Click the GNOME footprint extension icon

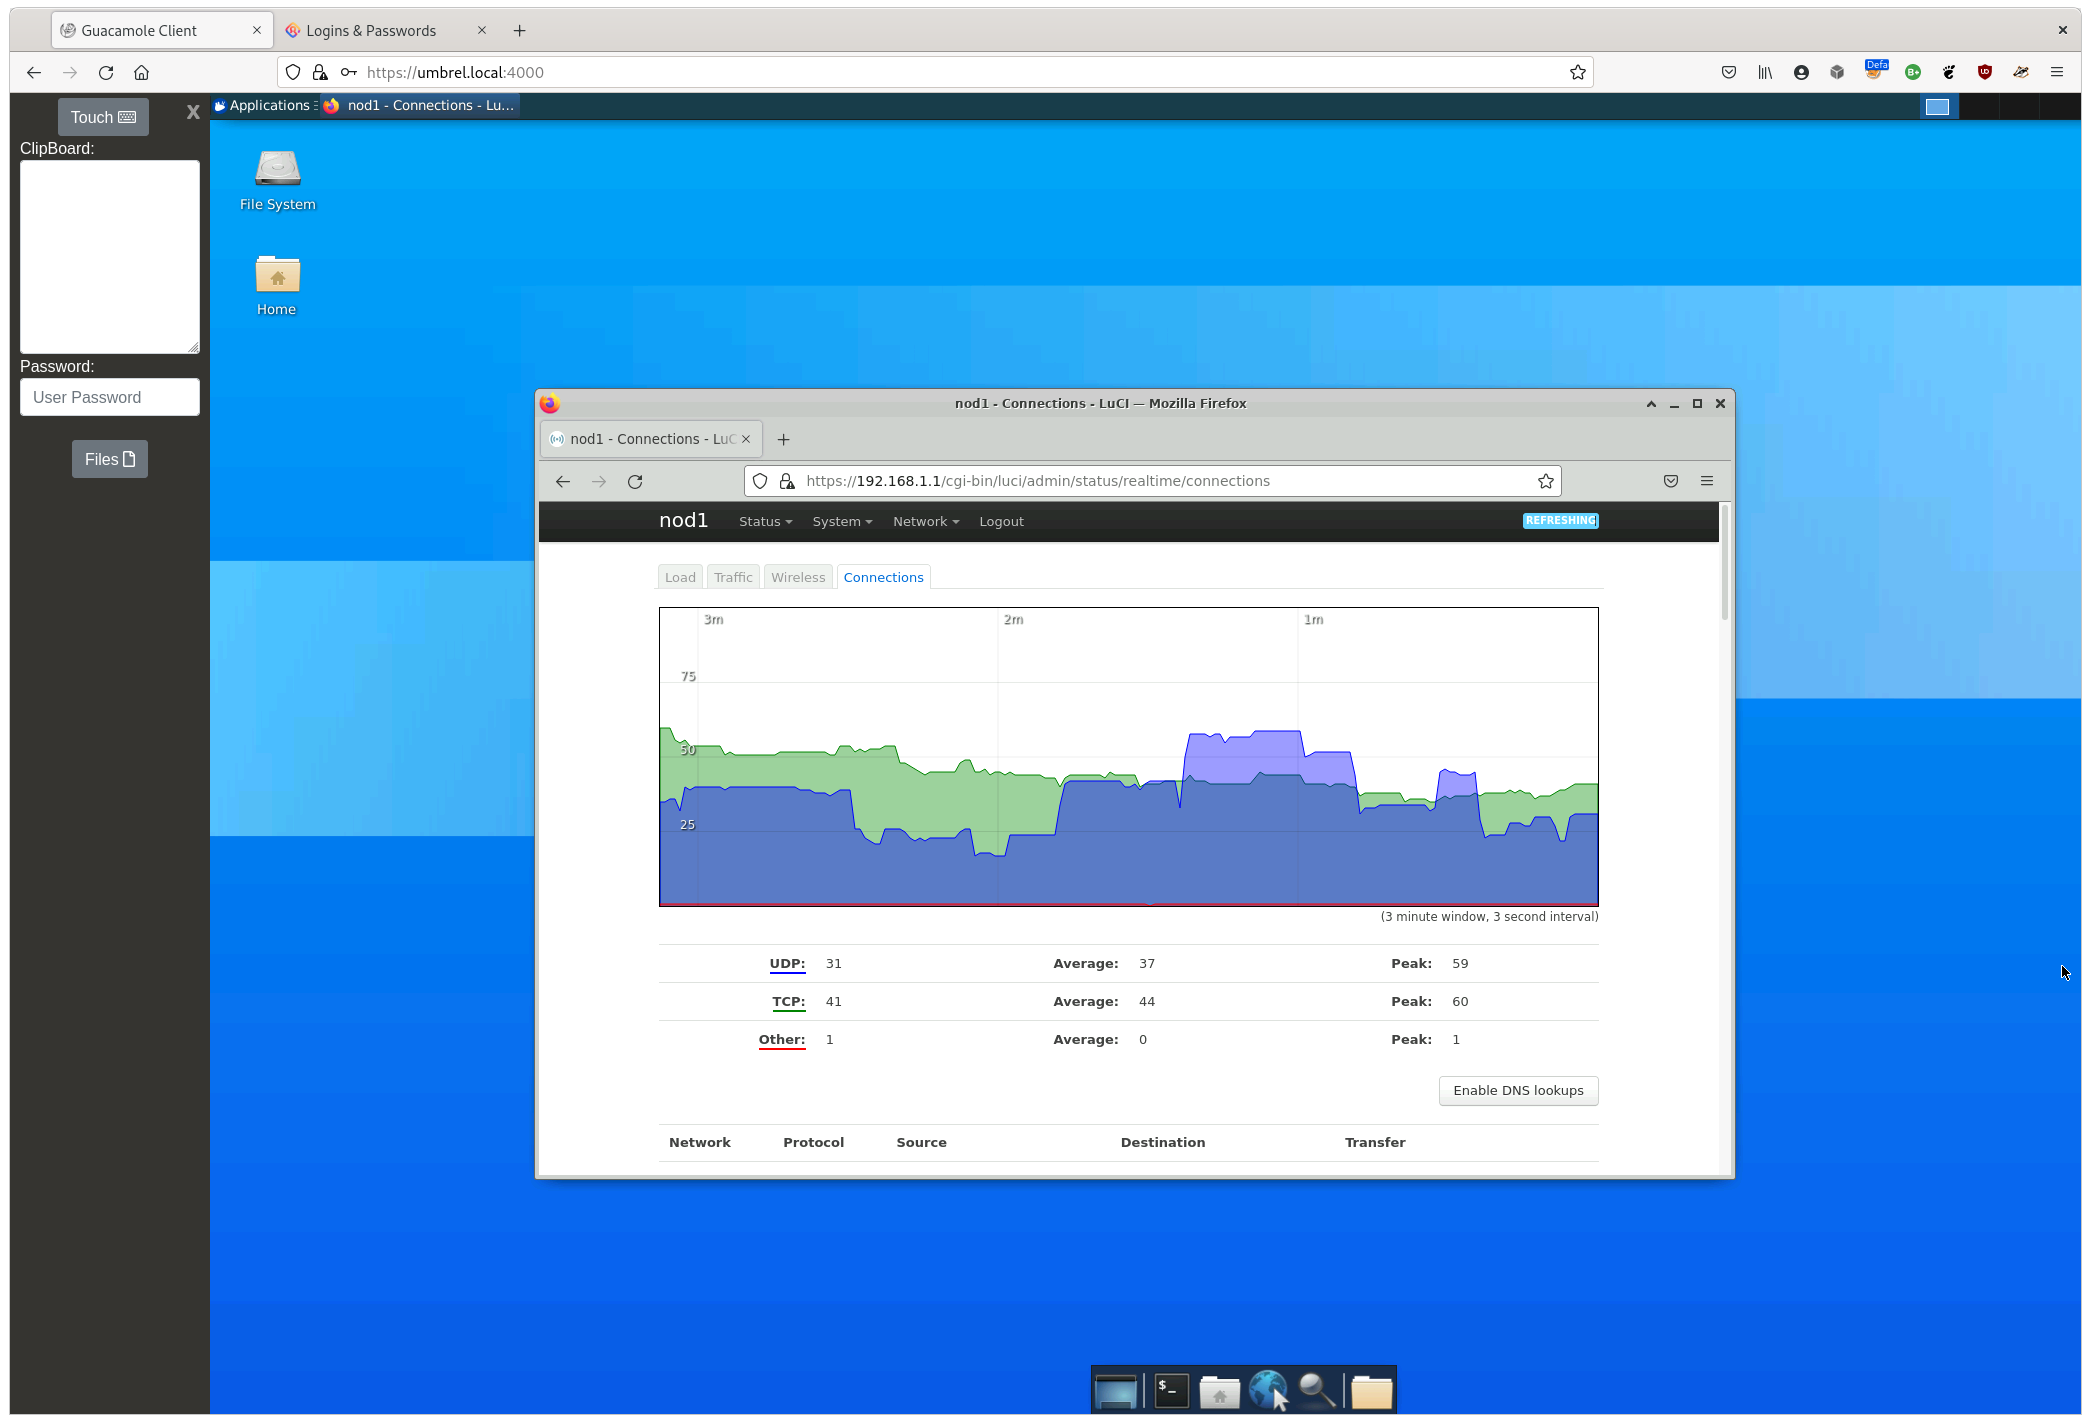click(1948, 72)
